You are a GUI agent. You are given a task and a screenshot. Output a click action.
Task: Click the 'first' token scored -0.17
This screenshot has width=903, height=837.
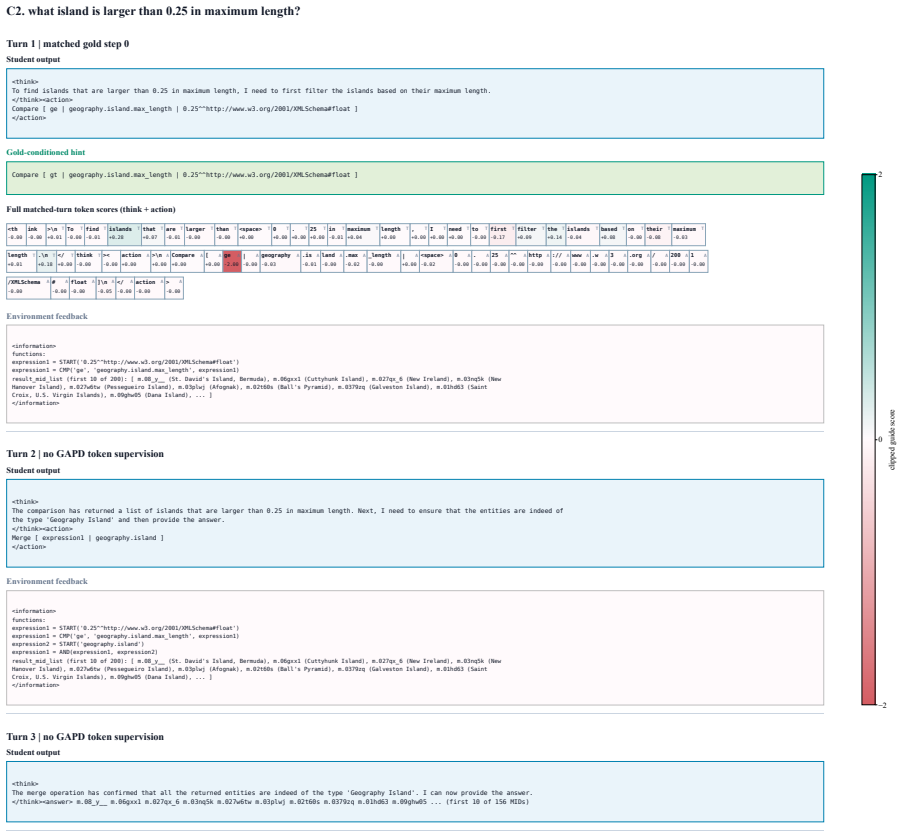tap(502, 234)
